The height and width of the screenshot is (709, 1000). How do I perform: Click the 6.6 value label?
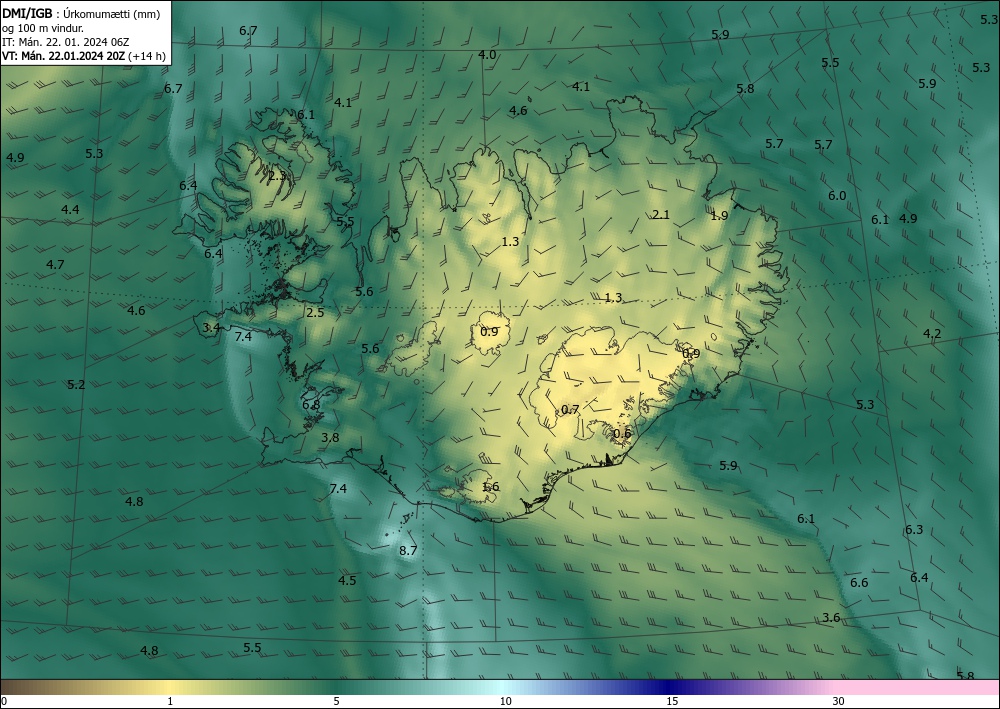[x=859, y=583]
